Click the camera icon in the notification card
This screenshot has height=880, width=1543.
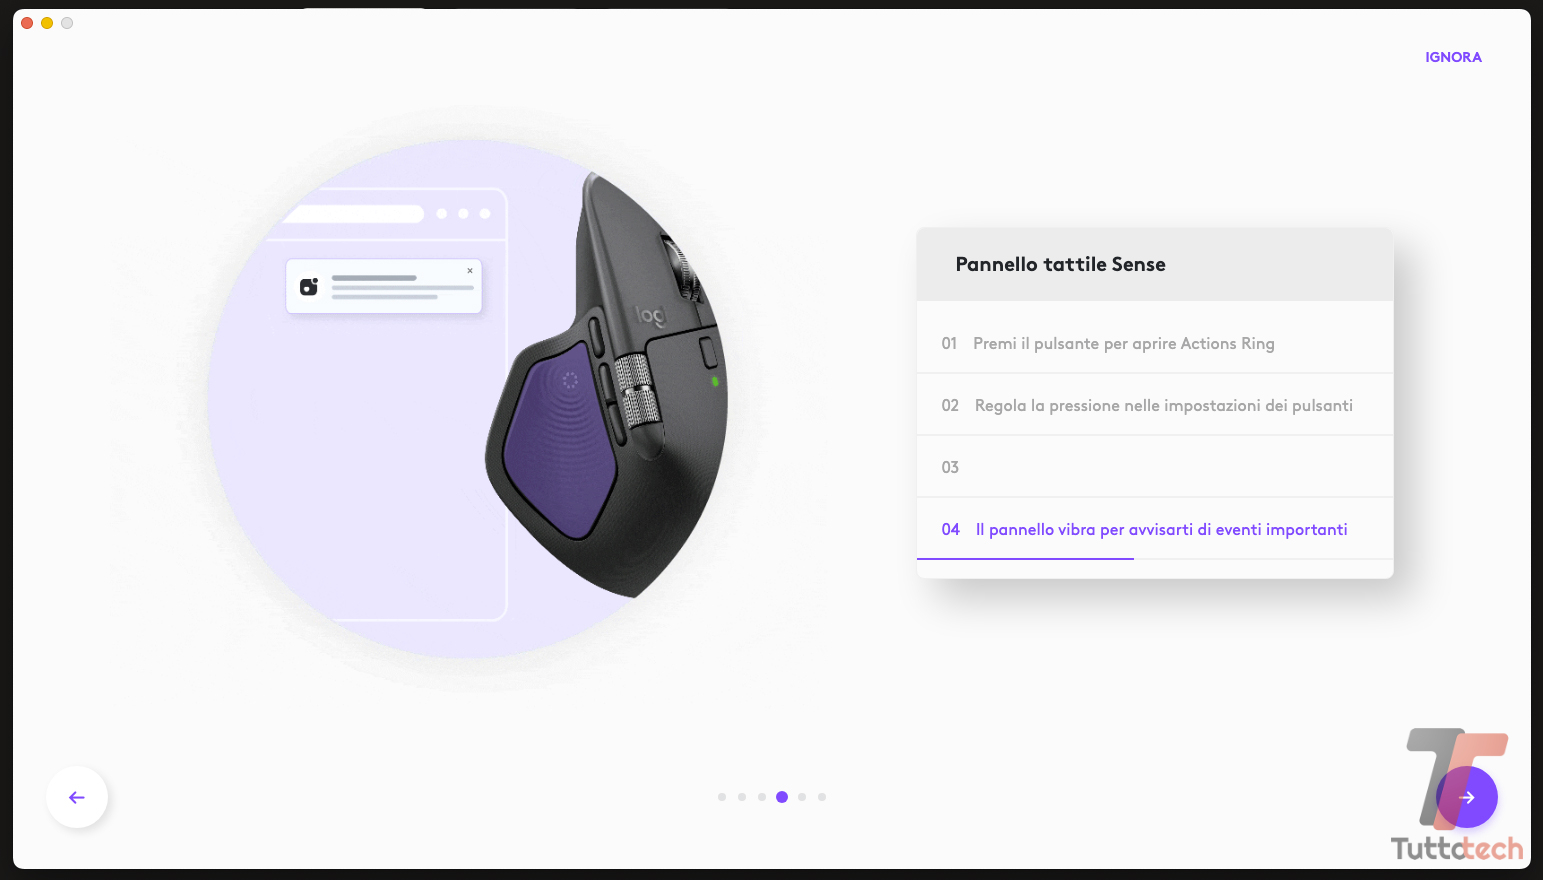[x=309, y=287]
